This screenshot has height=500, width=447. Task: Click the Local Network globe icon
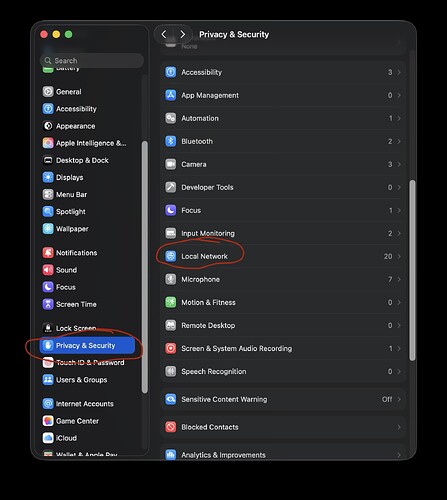[171, 256]
